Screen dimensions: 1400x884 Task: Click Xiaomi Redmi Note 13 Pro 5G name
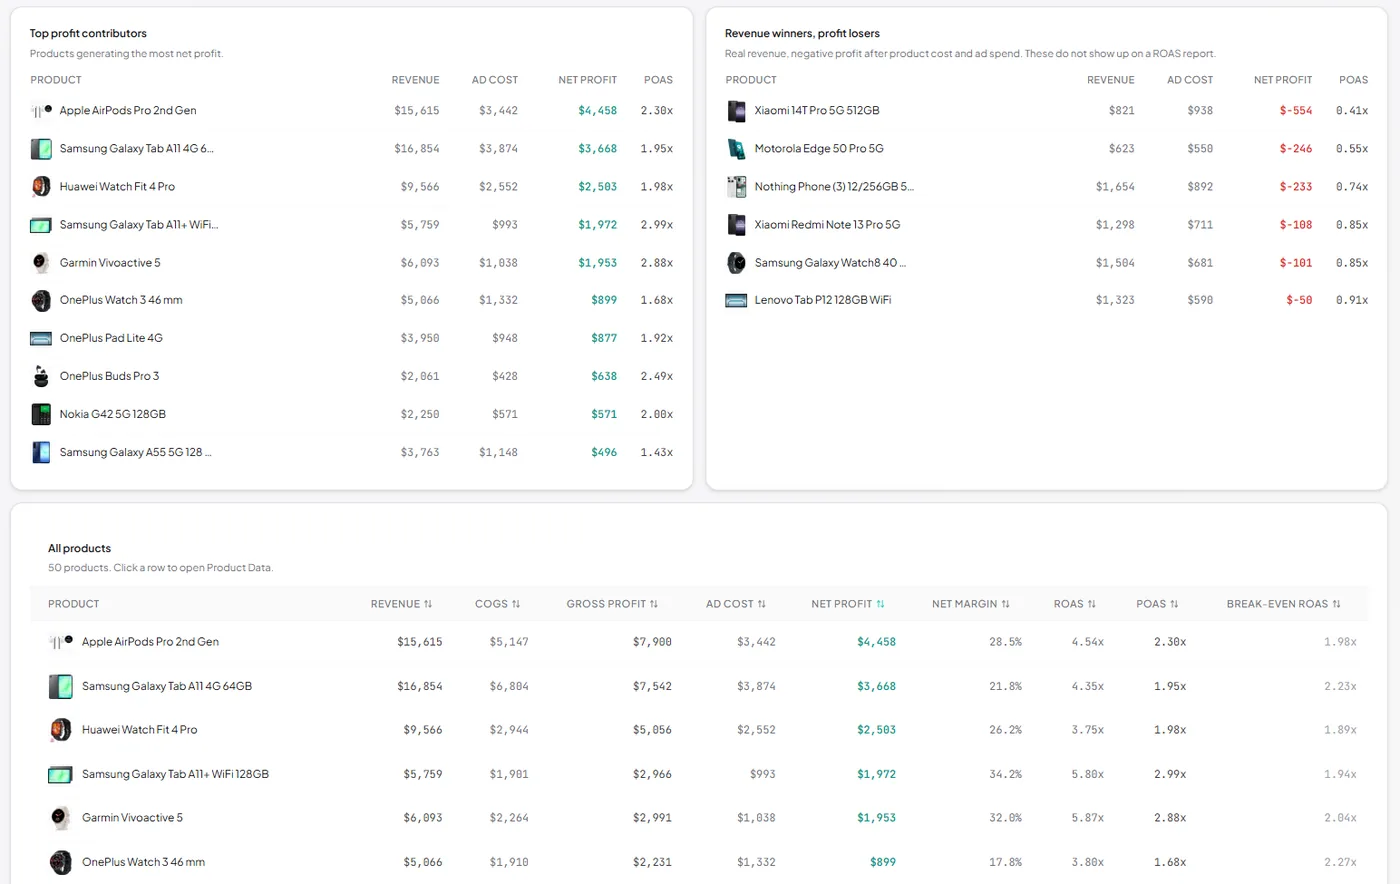[x=827, y=225]
